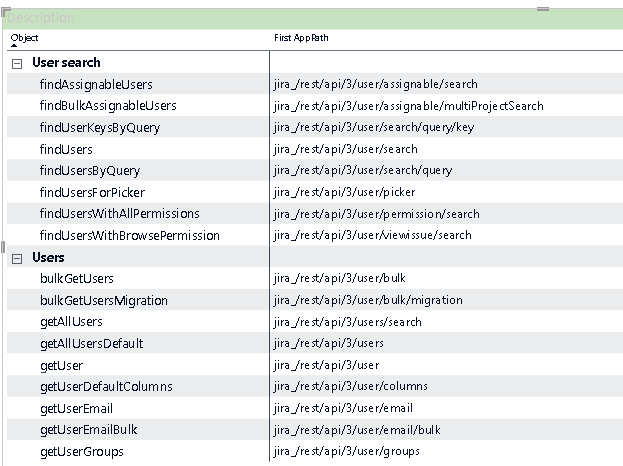
Task: Click path ending user/groups
Action: [x=347, y=451]
